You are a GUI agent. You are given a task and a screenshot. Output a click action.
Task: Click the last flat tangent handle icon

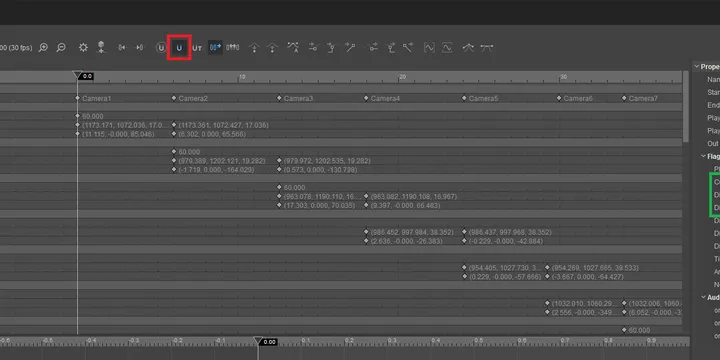pos(487,47)
